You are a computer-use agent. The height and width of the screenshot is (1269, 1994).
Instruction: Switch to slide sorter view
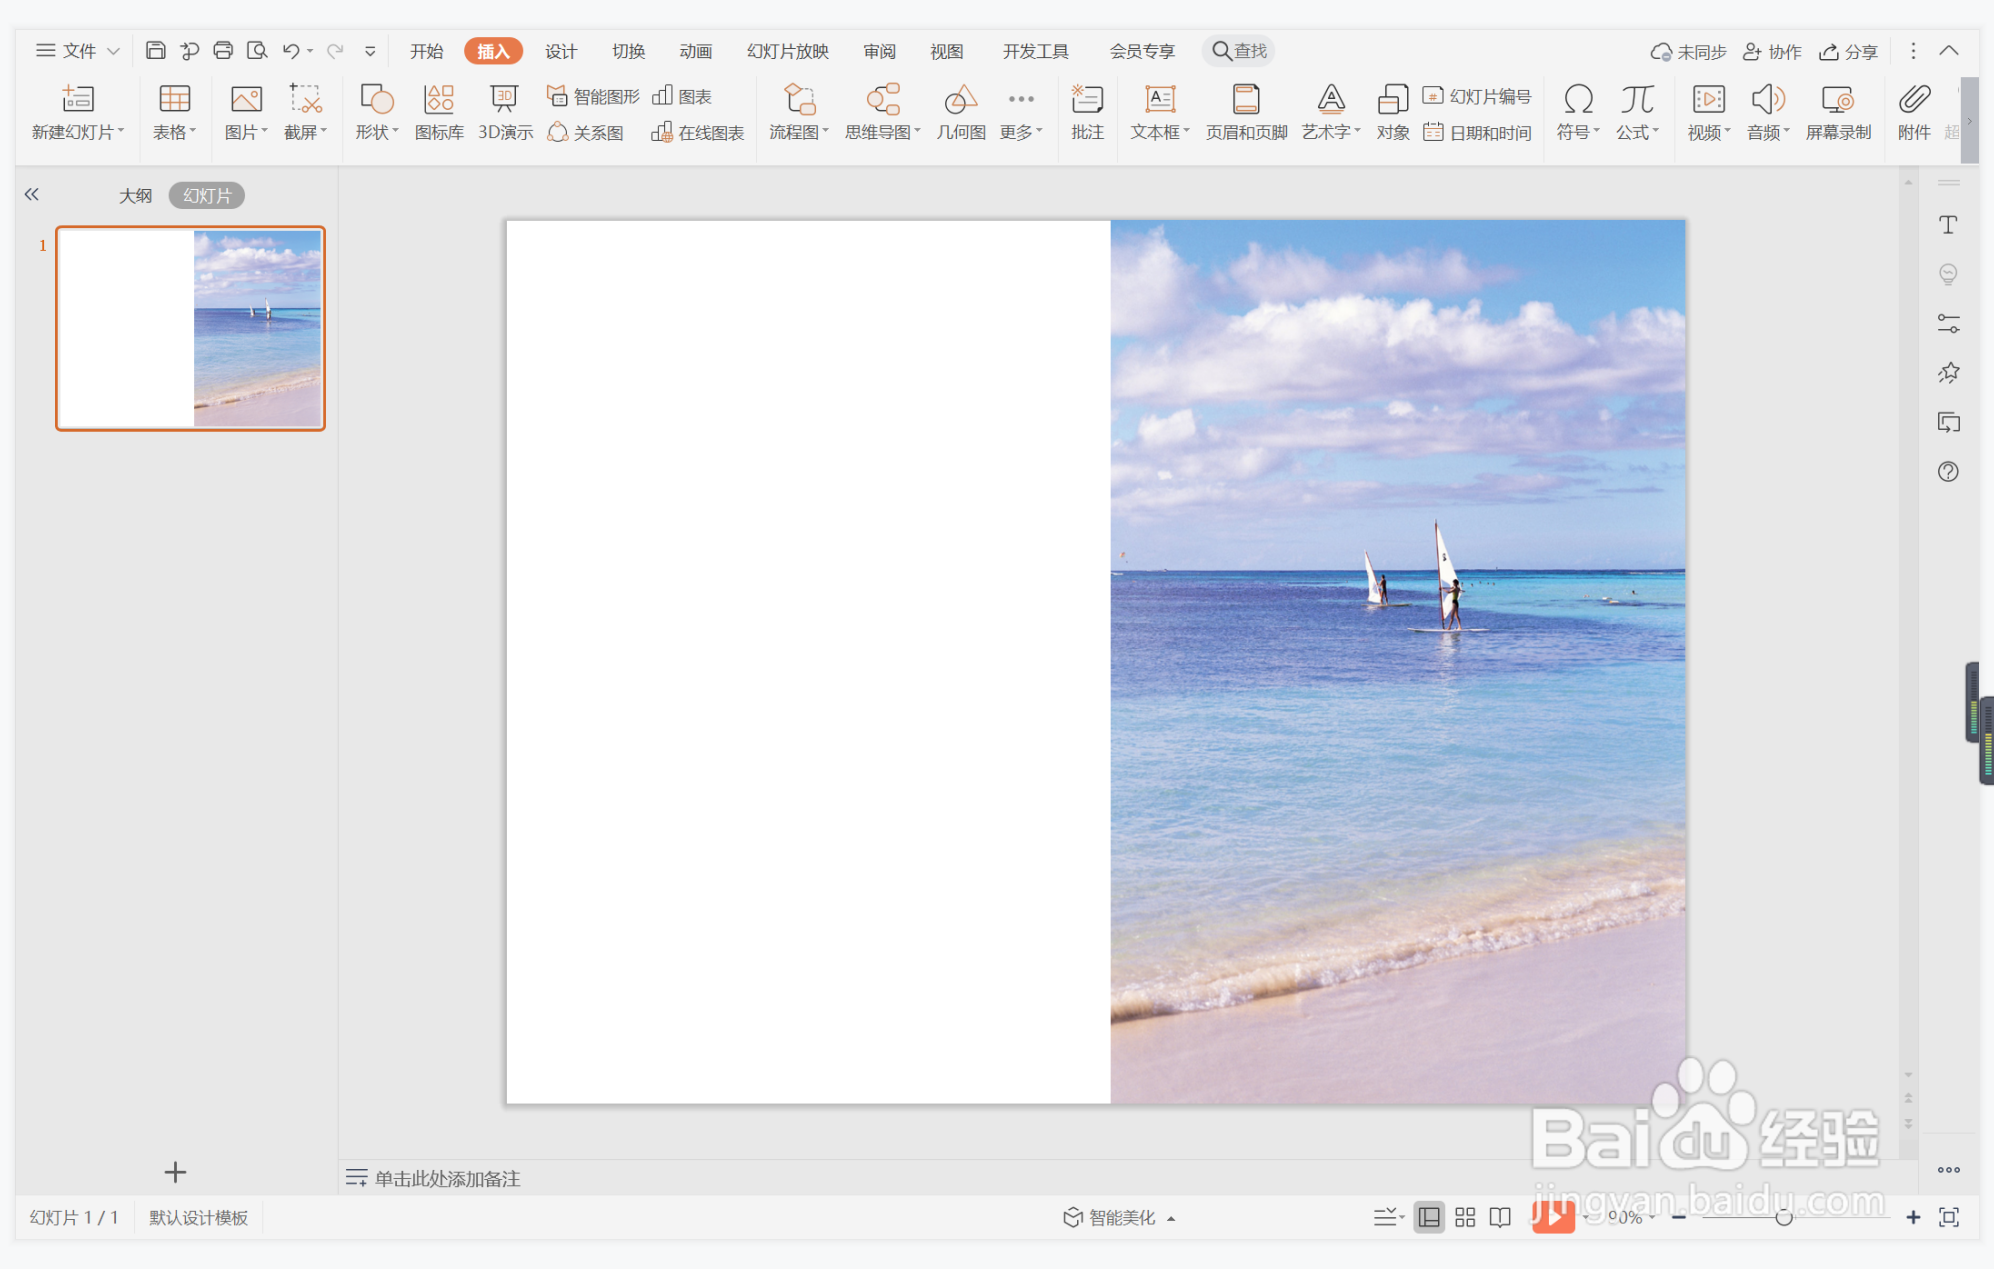(x=1465, y=1217)
